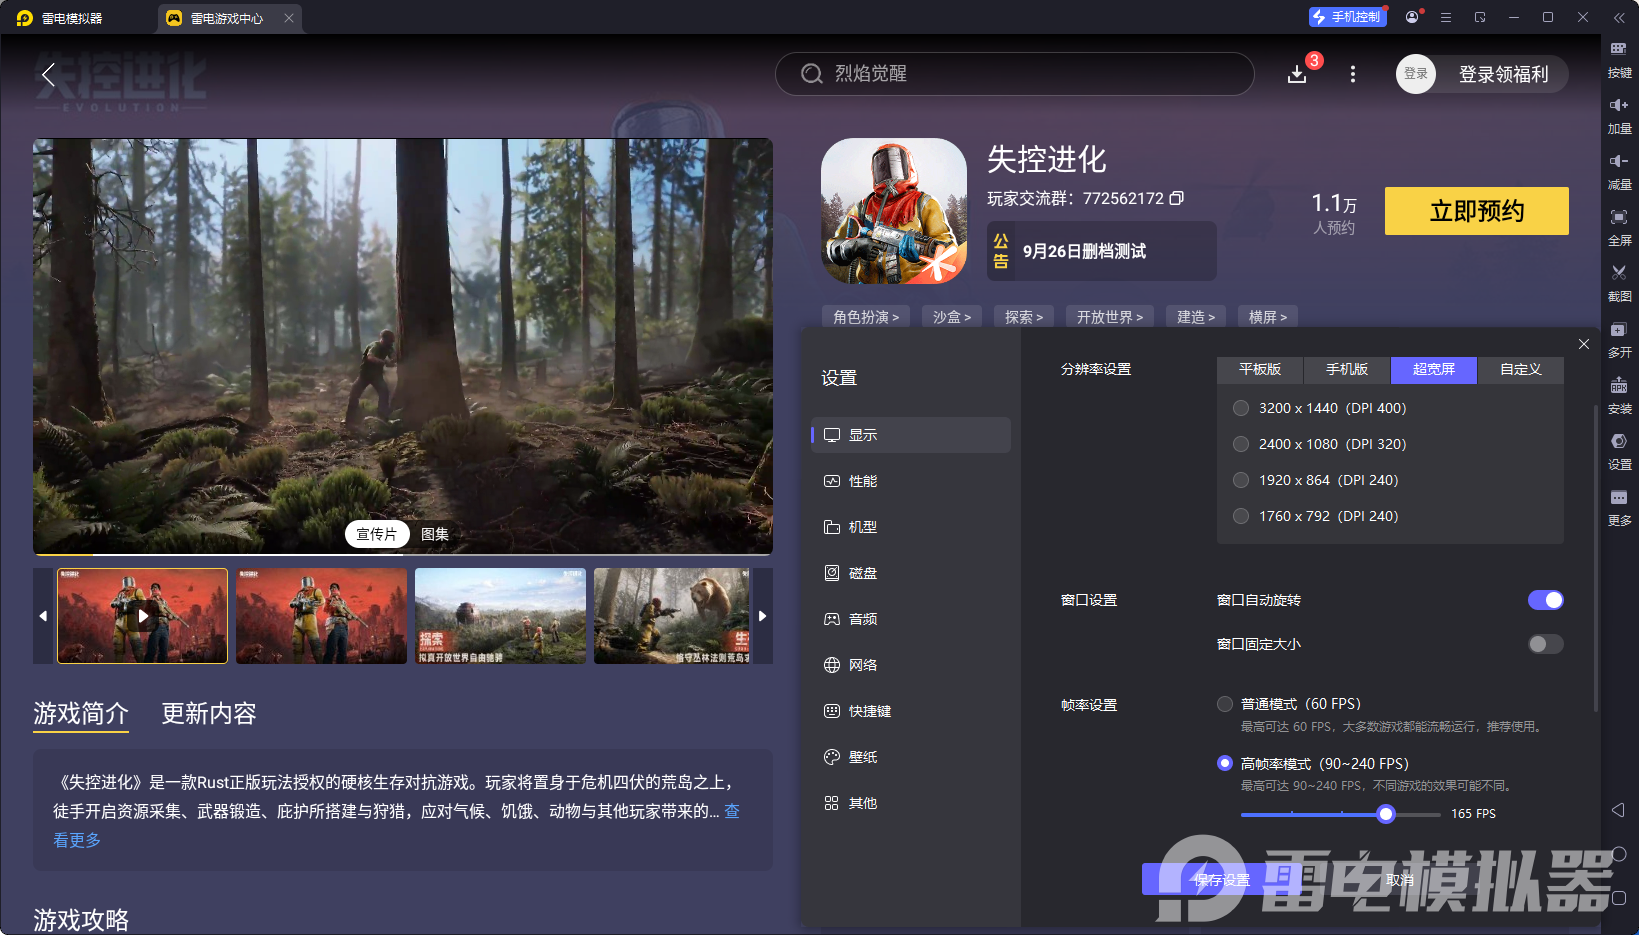The height and width of the screenshot is (935, 1639).
Task: Switch to the 更新内容 tab
Action: (x=208, y=714)
